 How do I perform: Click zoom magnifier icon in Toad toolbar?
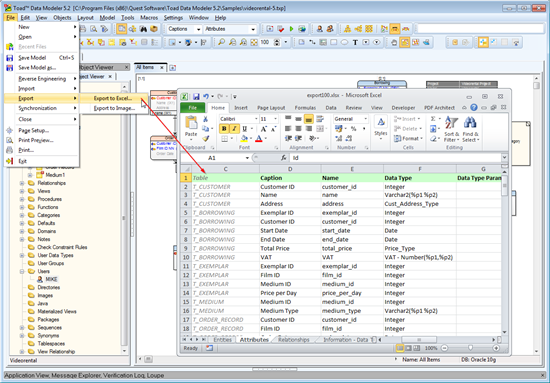pos(221,42)
